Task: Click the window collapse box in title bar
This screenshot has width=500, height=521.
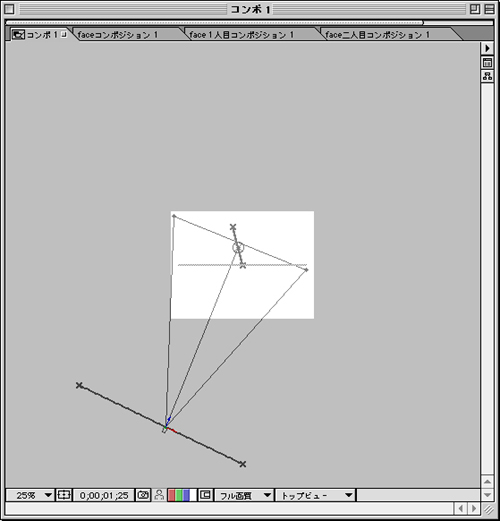Action: click(489, 9)
